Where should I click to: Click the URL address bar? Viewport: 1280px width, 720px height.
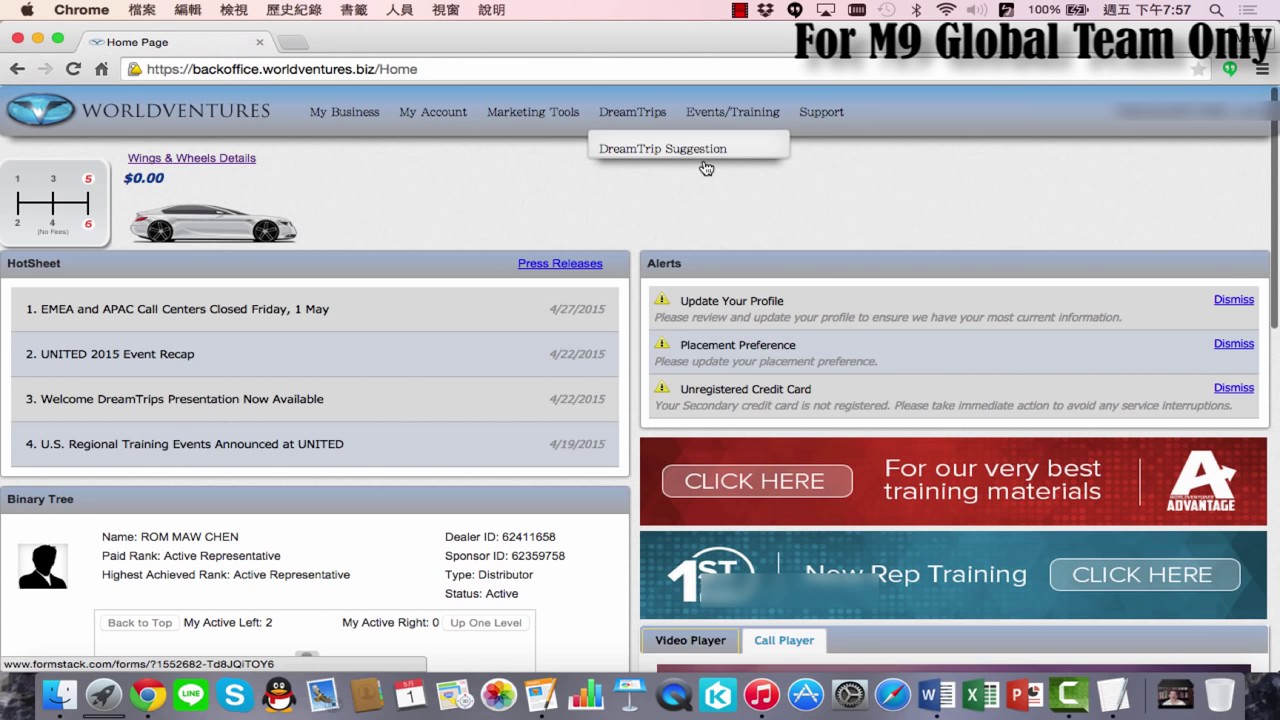click(x=665, y=69)
